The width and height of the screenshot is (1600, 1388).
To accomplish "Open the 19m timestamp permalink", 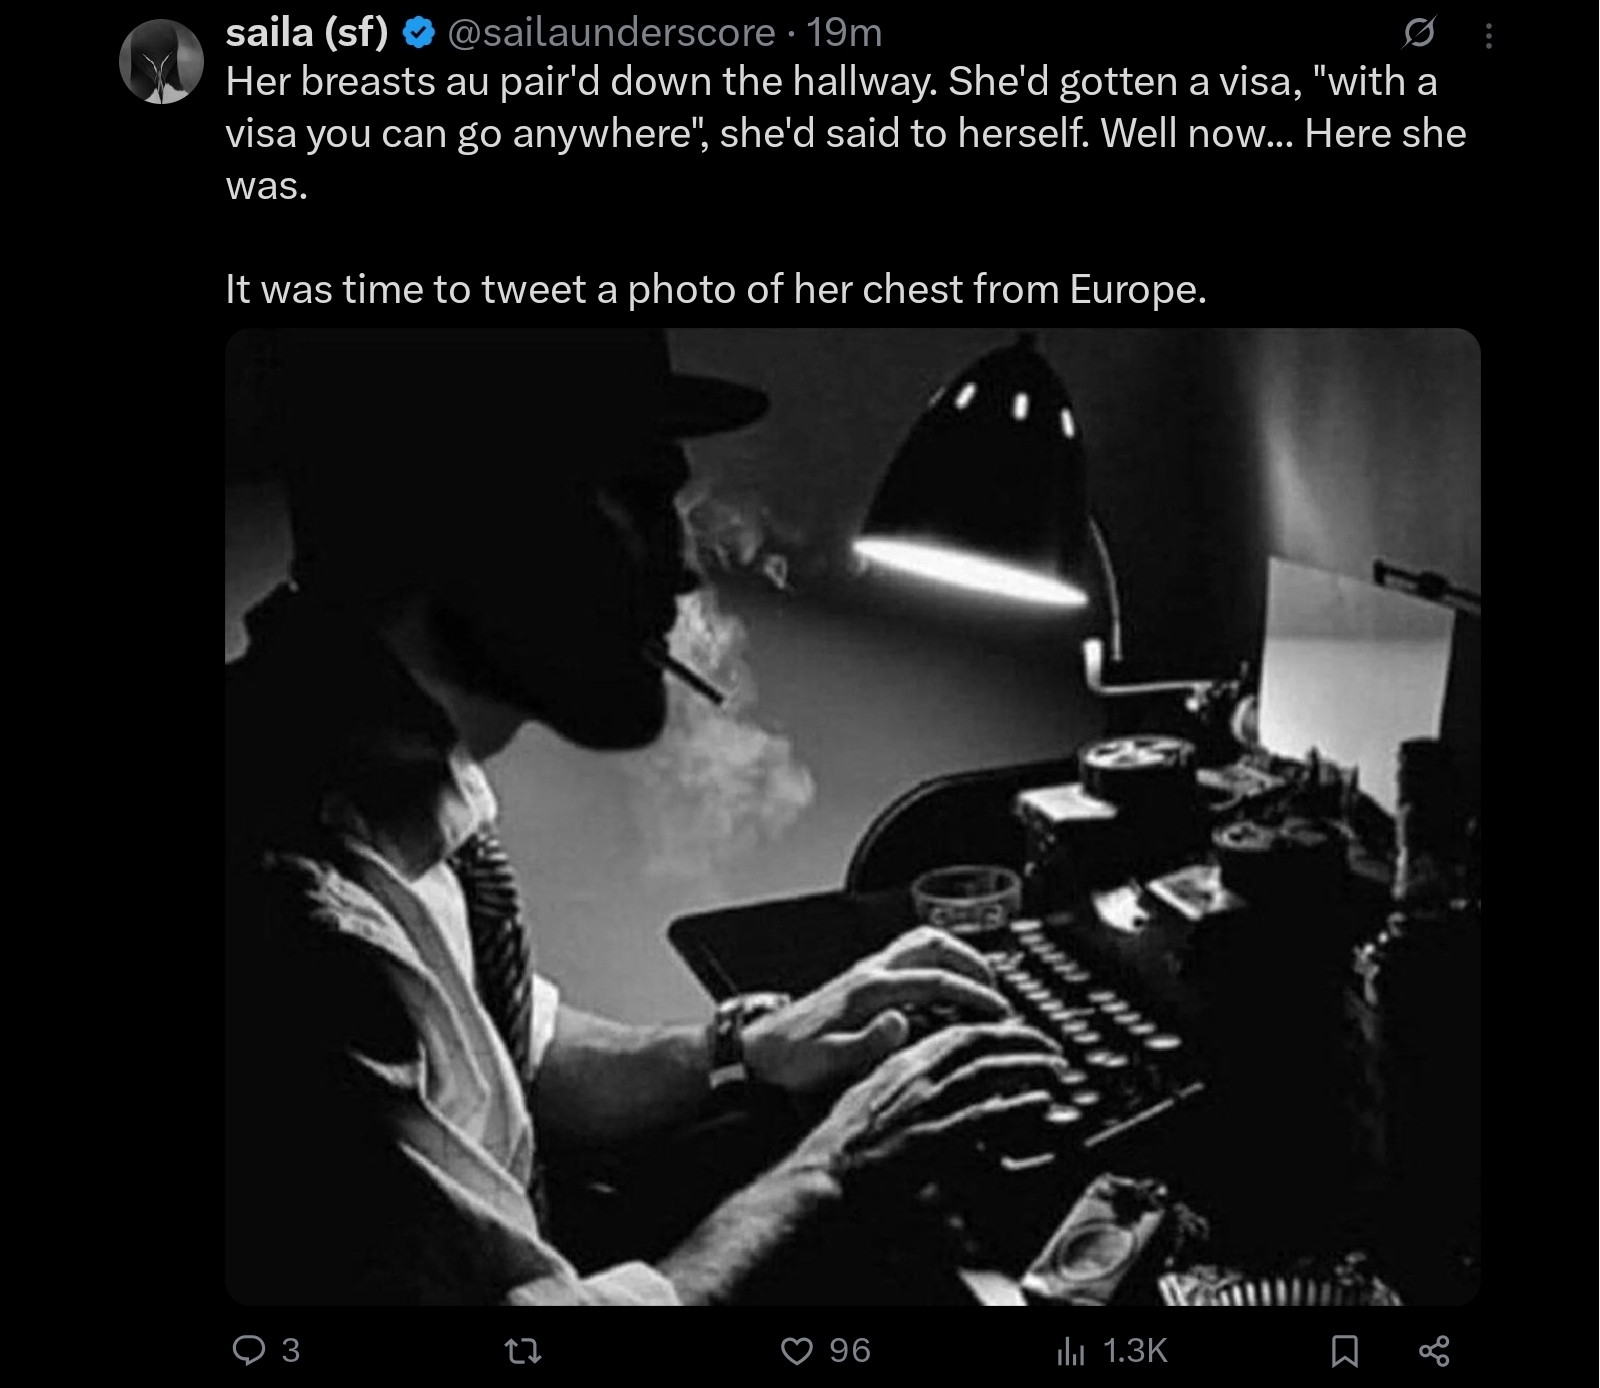I will [x=844, y=33].
